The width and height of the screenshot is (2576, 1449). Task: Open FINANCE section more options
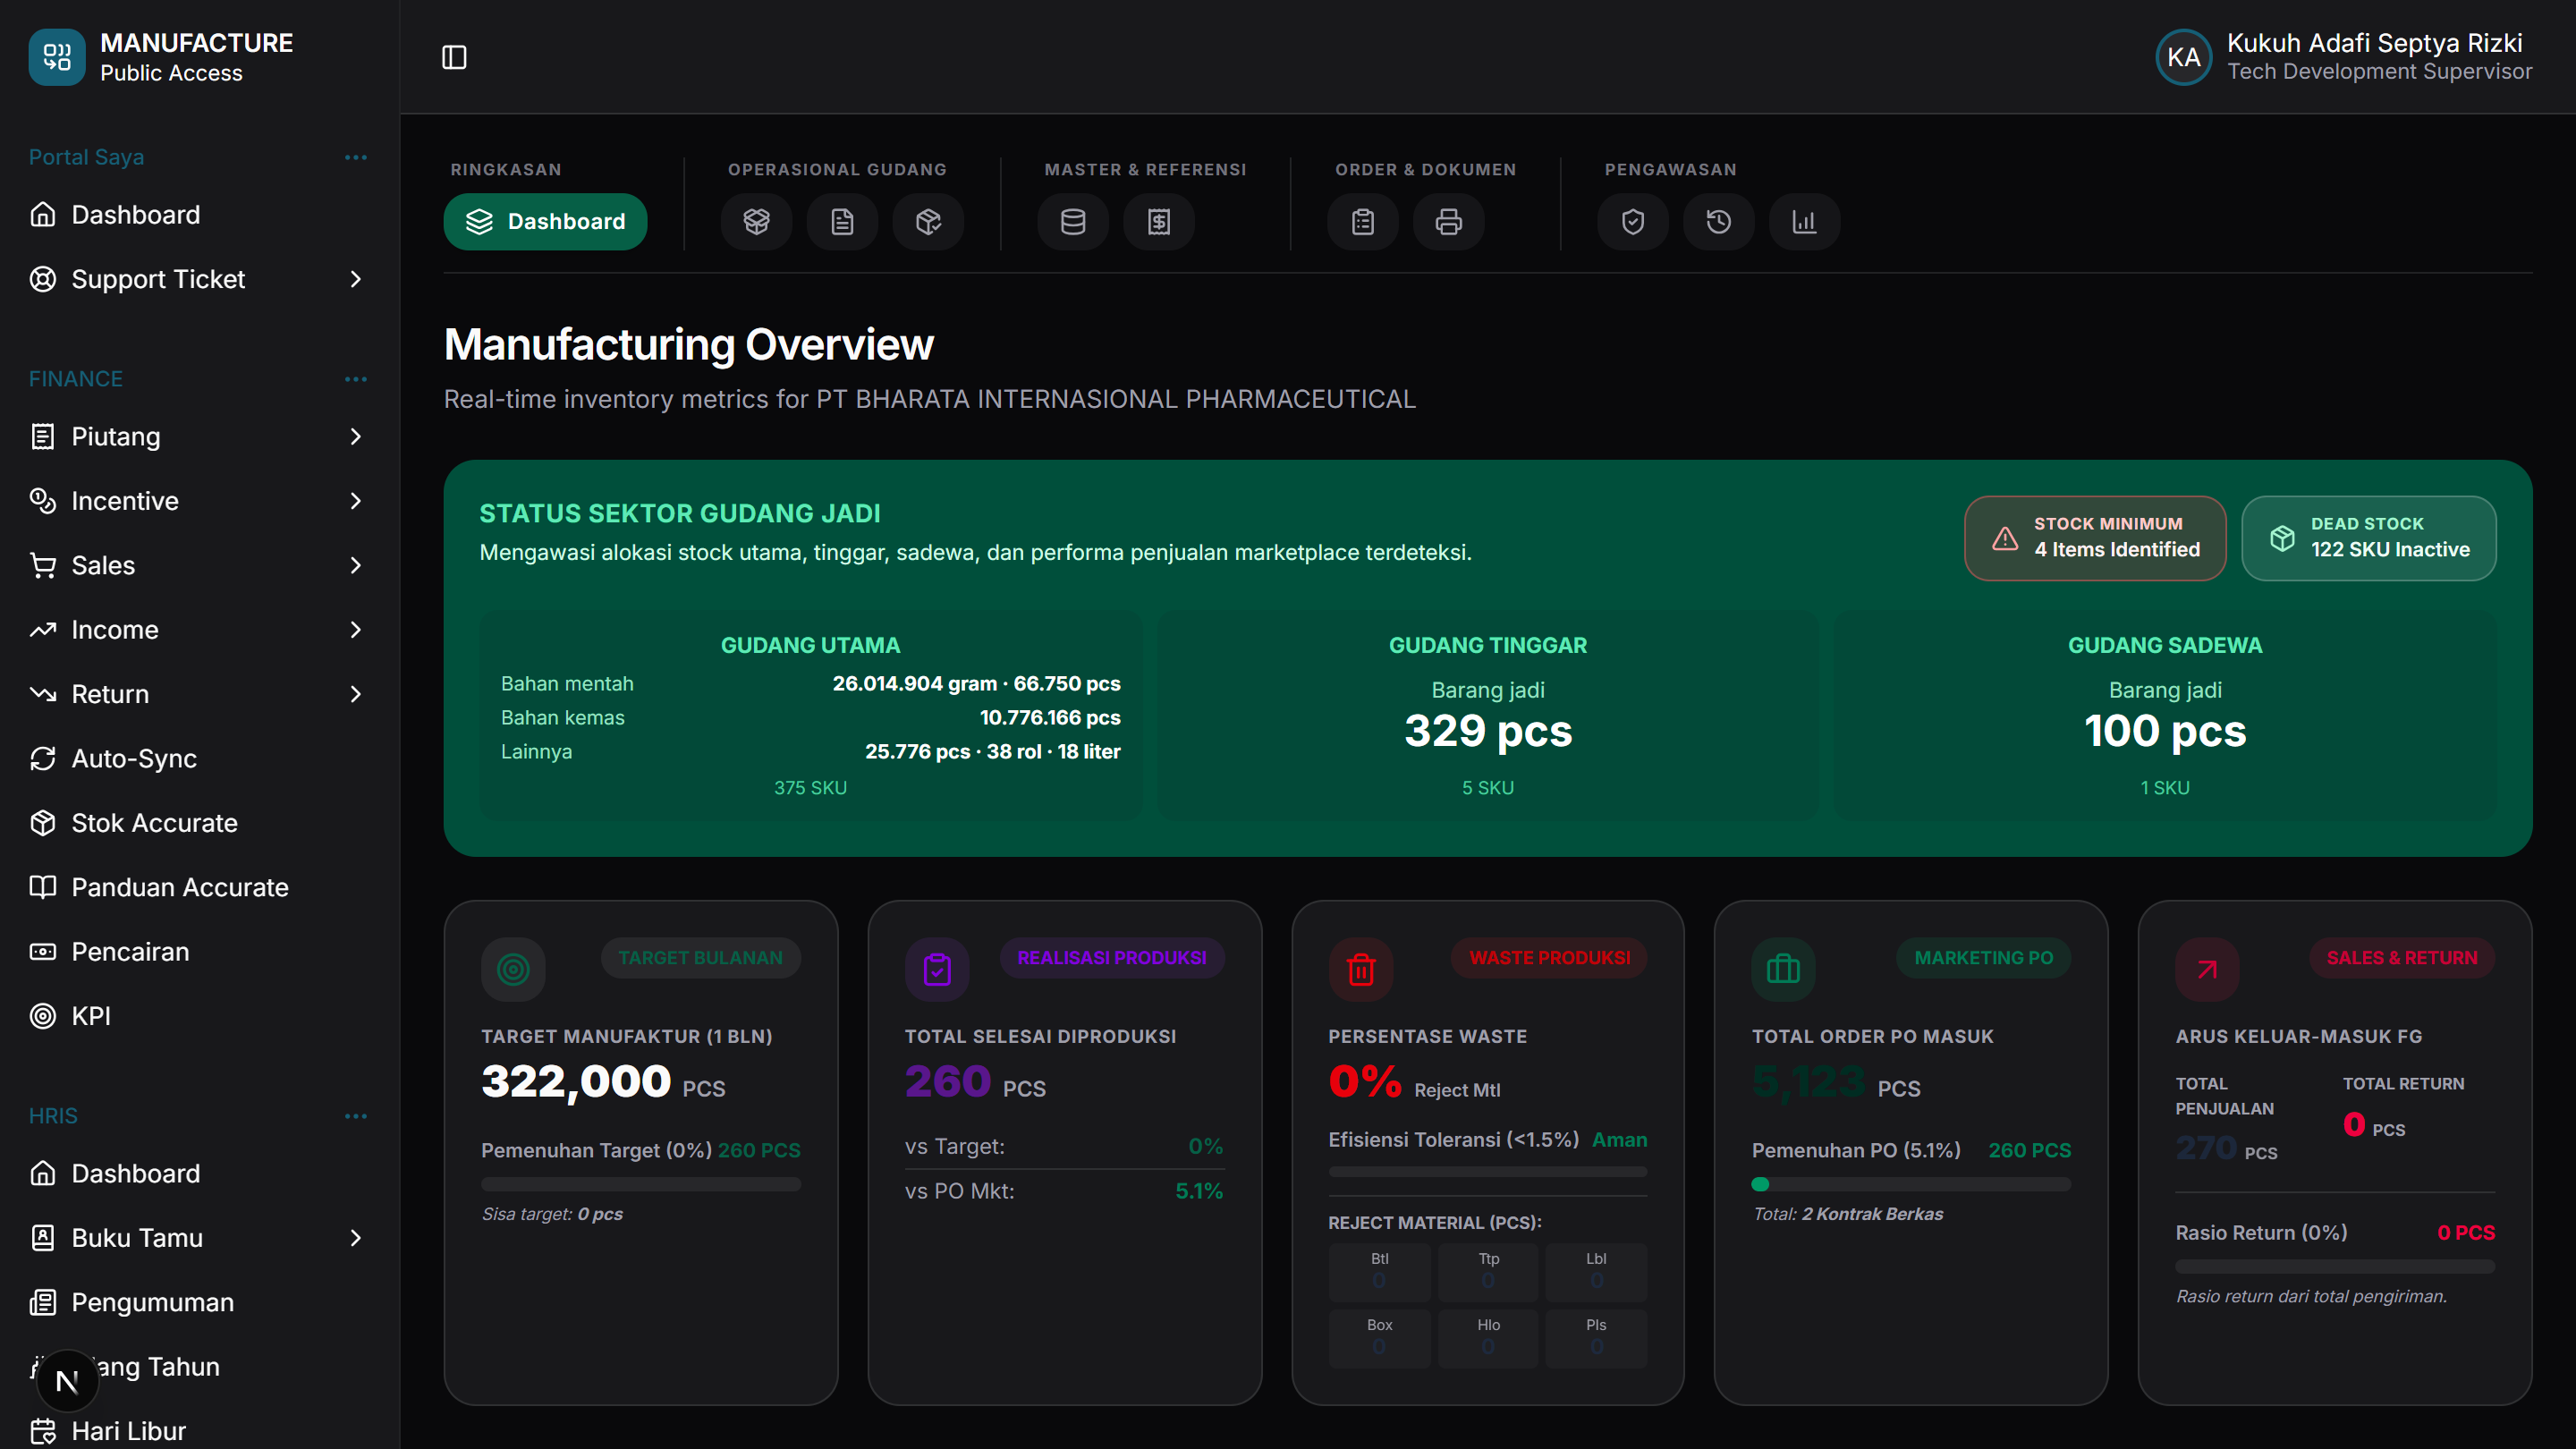[355, 379]
